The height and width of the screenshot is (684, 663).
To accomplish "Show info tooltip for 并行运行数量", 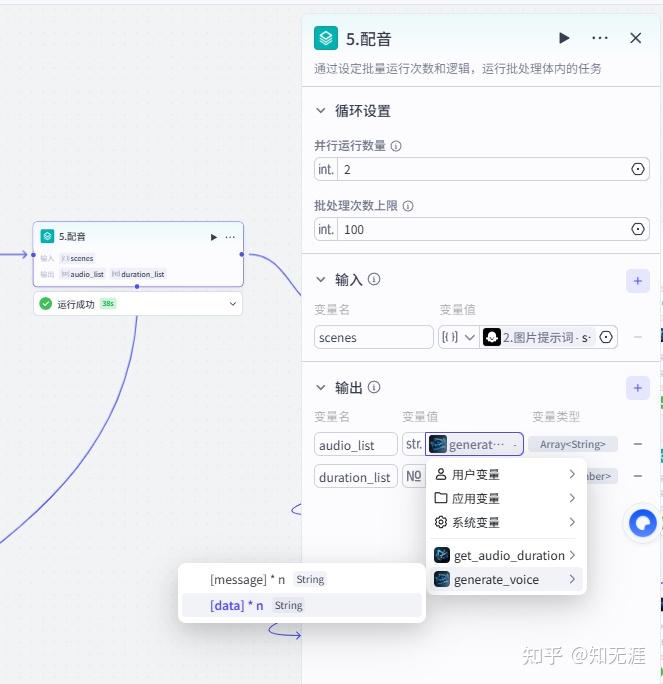I will pyautogui.click(x=396, y=146).
